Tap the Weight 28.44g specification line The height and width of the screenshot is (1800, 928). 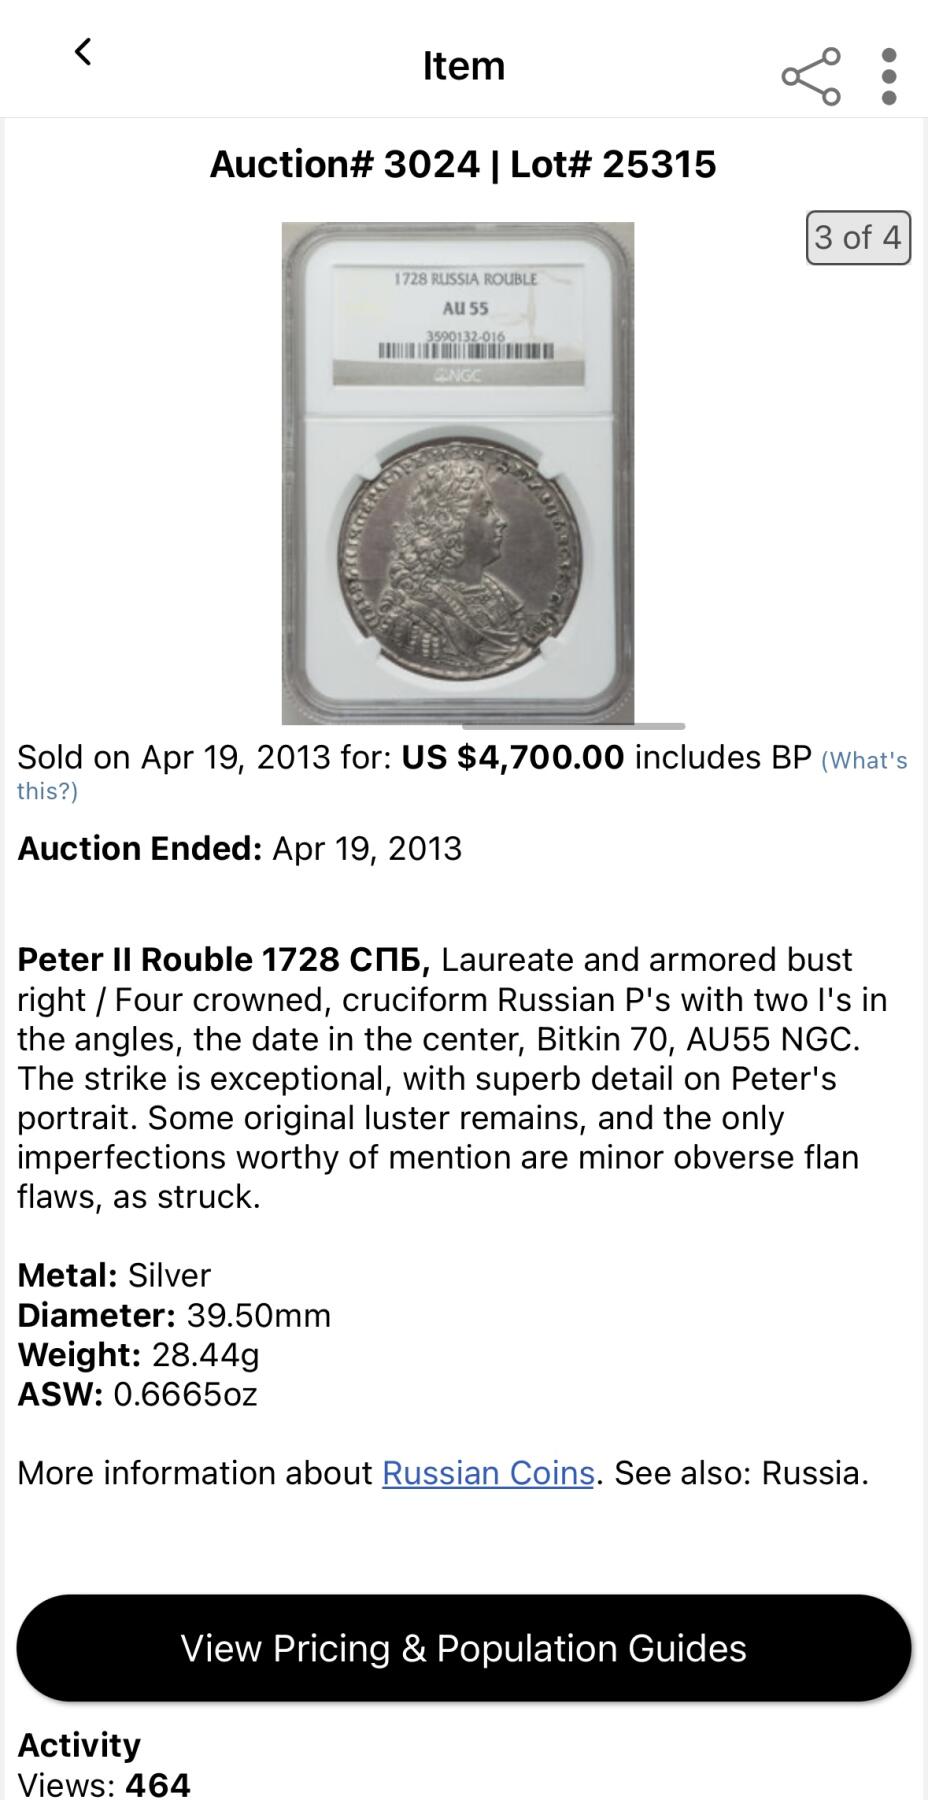pyautogui.click(x=139, y=1354)
